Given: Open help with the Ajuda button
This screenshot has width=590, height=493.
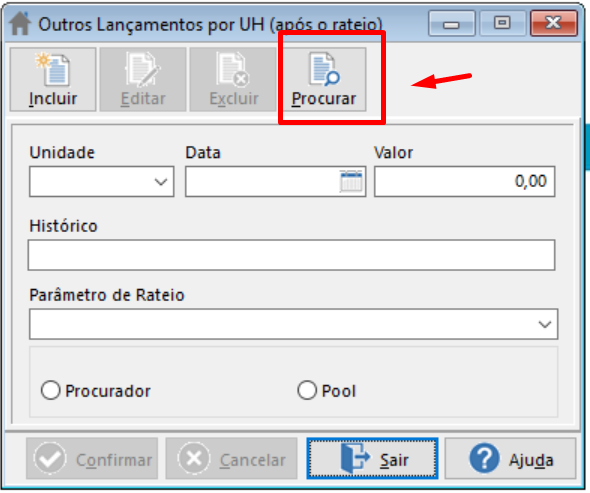Looking at the screenshot, I should coord(511,458).
